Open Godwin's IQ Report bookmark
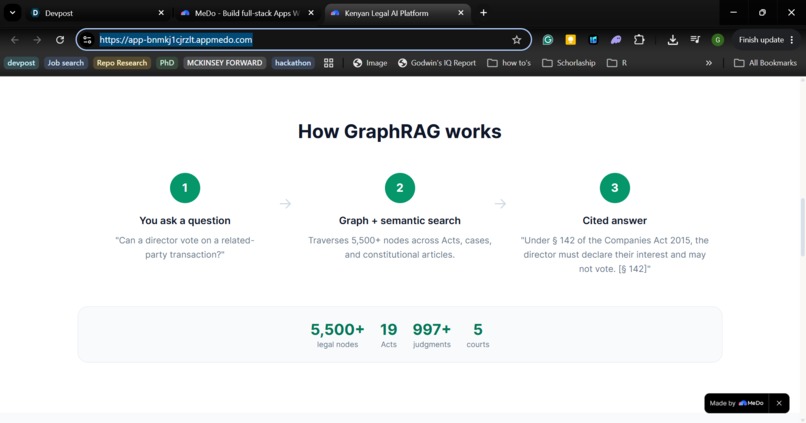This screenshot has width=806, height=423. 436,63
